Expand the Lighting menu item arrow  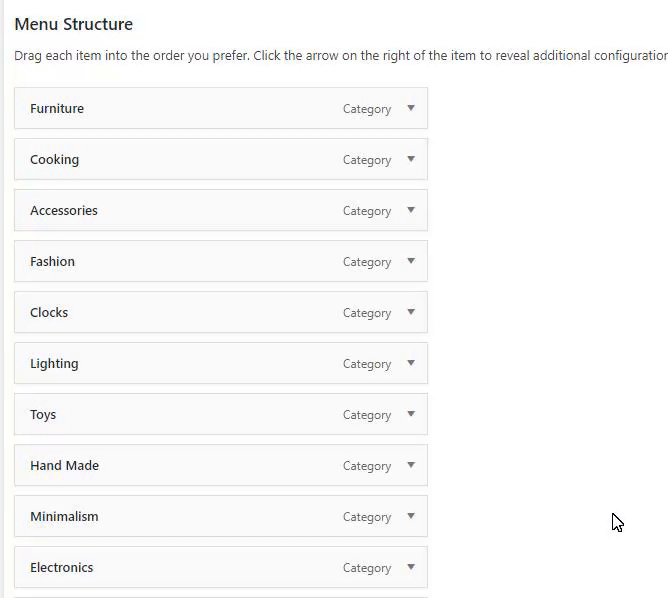point(410,363)
